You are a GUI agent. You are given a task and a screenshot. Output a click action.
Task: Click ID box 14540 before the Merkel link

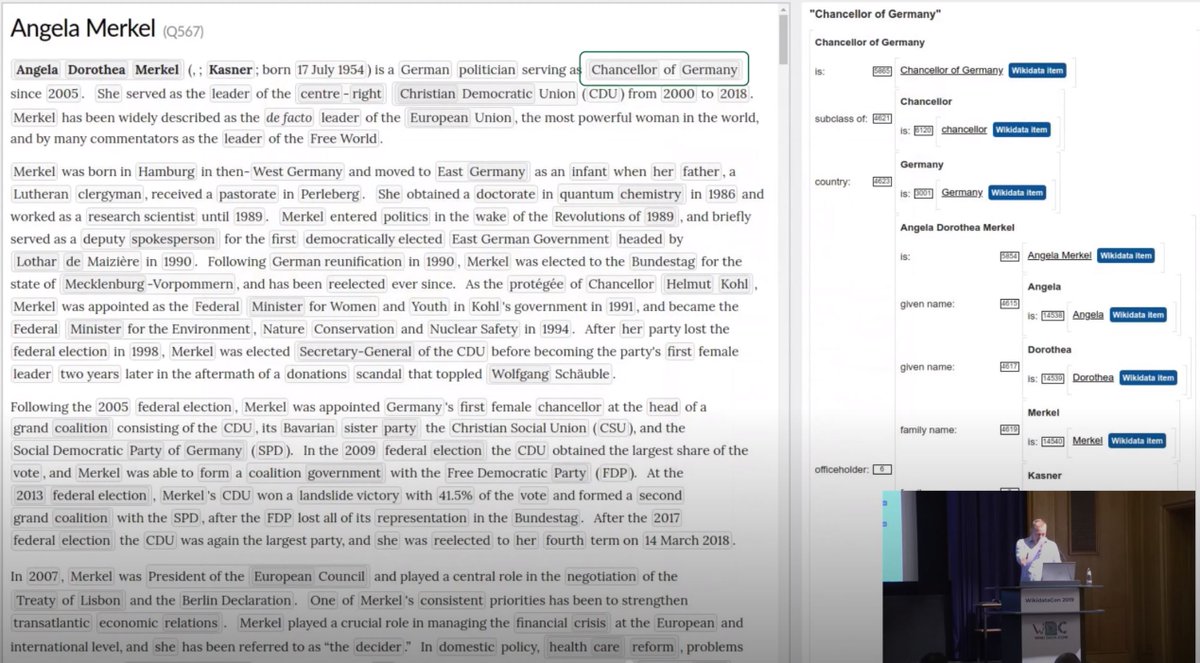(1054, 441)
